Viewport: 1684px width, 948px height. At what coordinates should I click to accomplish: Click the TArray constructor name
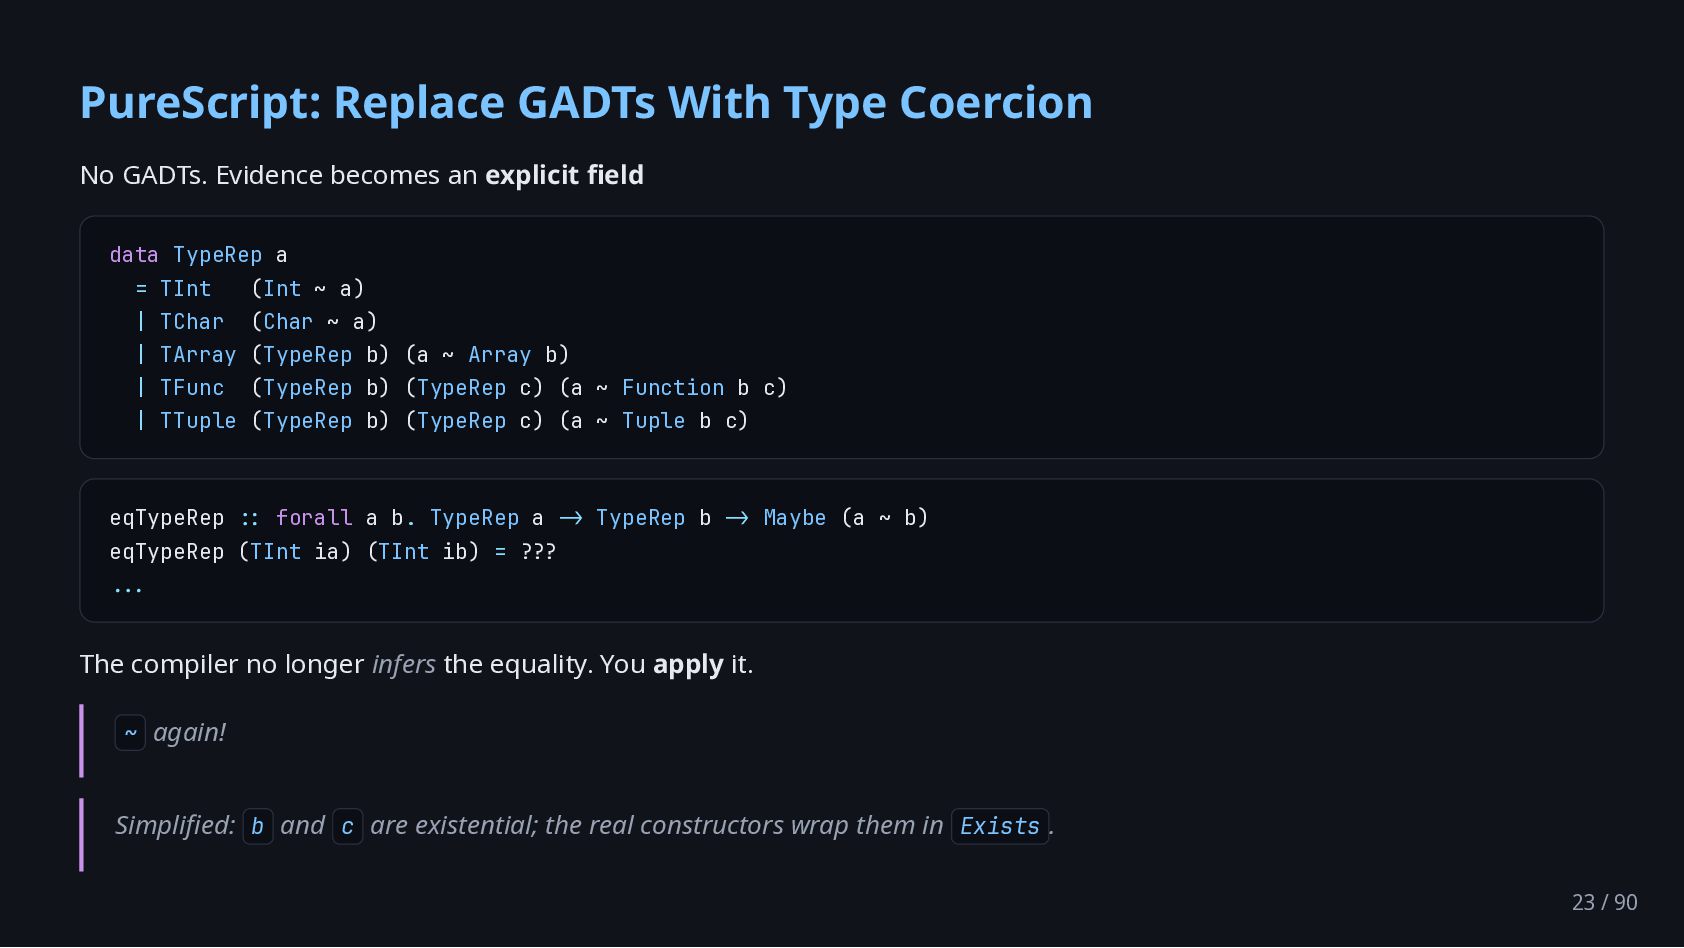click(x=198, y=355)
